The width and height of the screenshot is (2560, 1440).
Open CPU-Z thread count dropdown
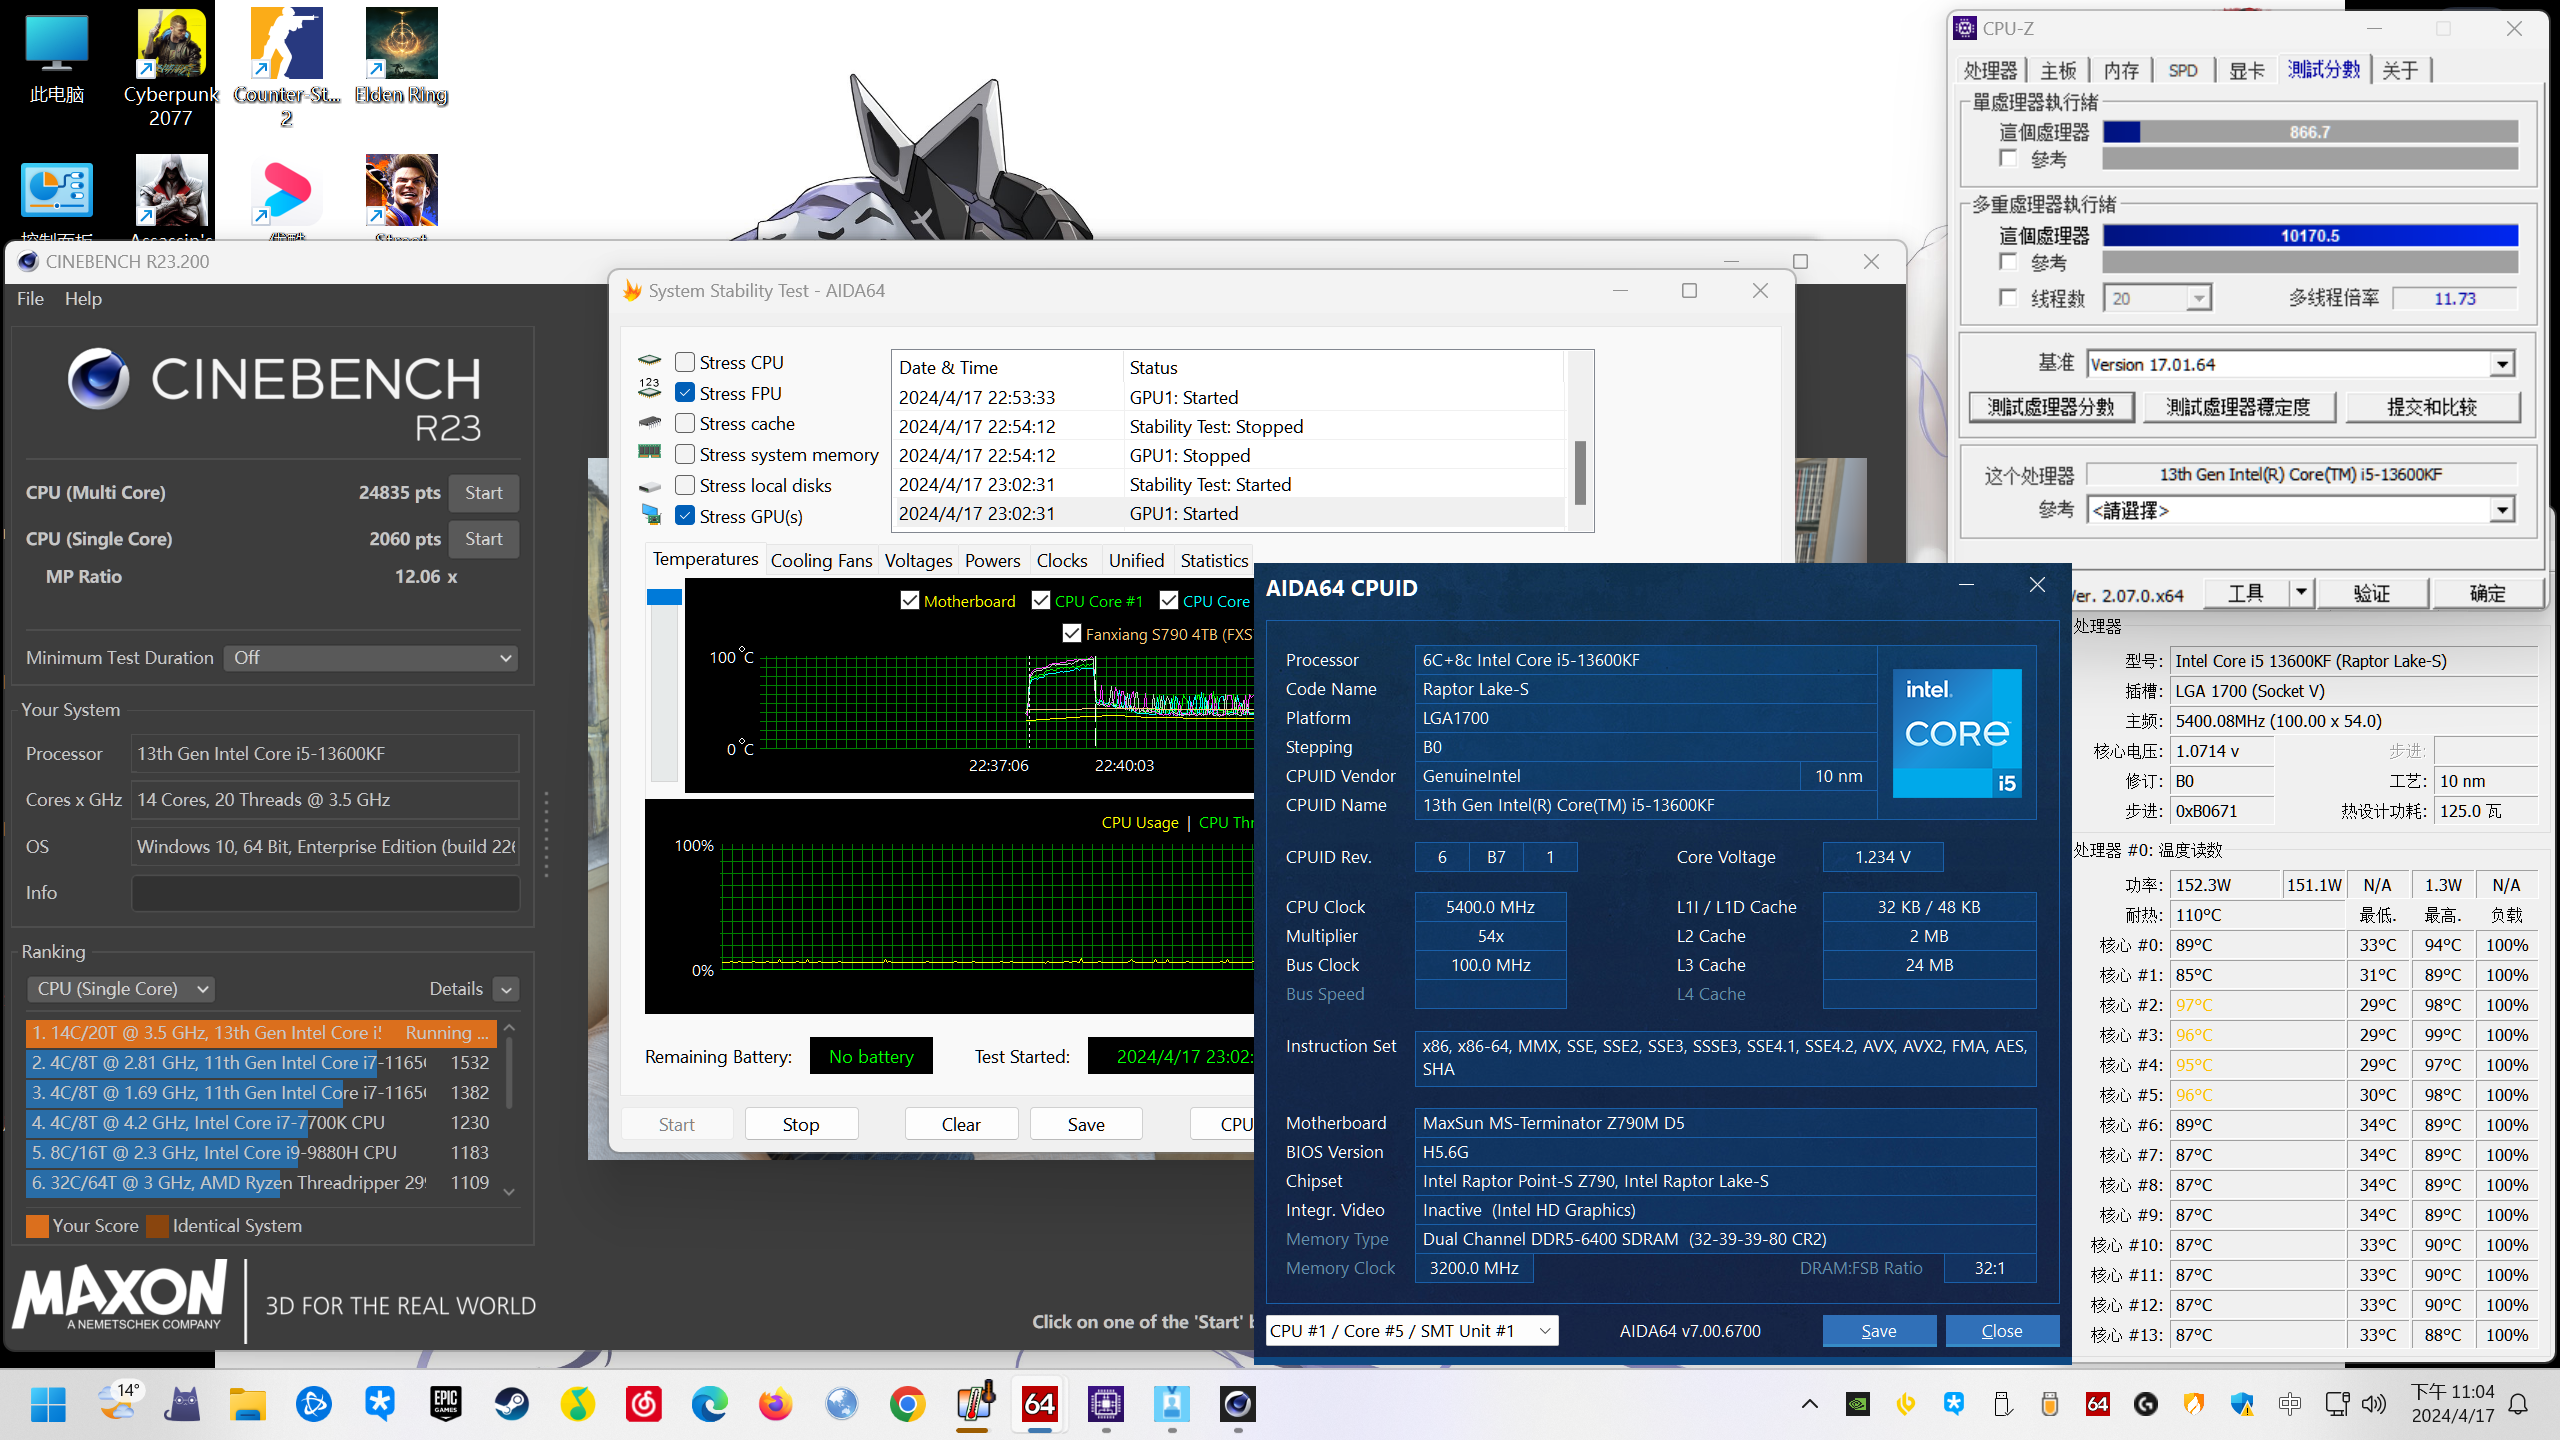point(2157,298)
